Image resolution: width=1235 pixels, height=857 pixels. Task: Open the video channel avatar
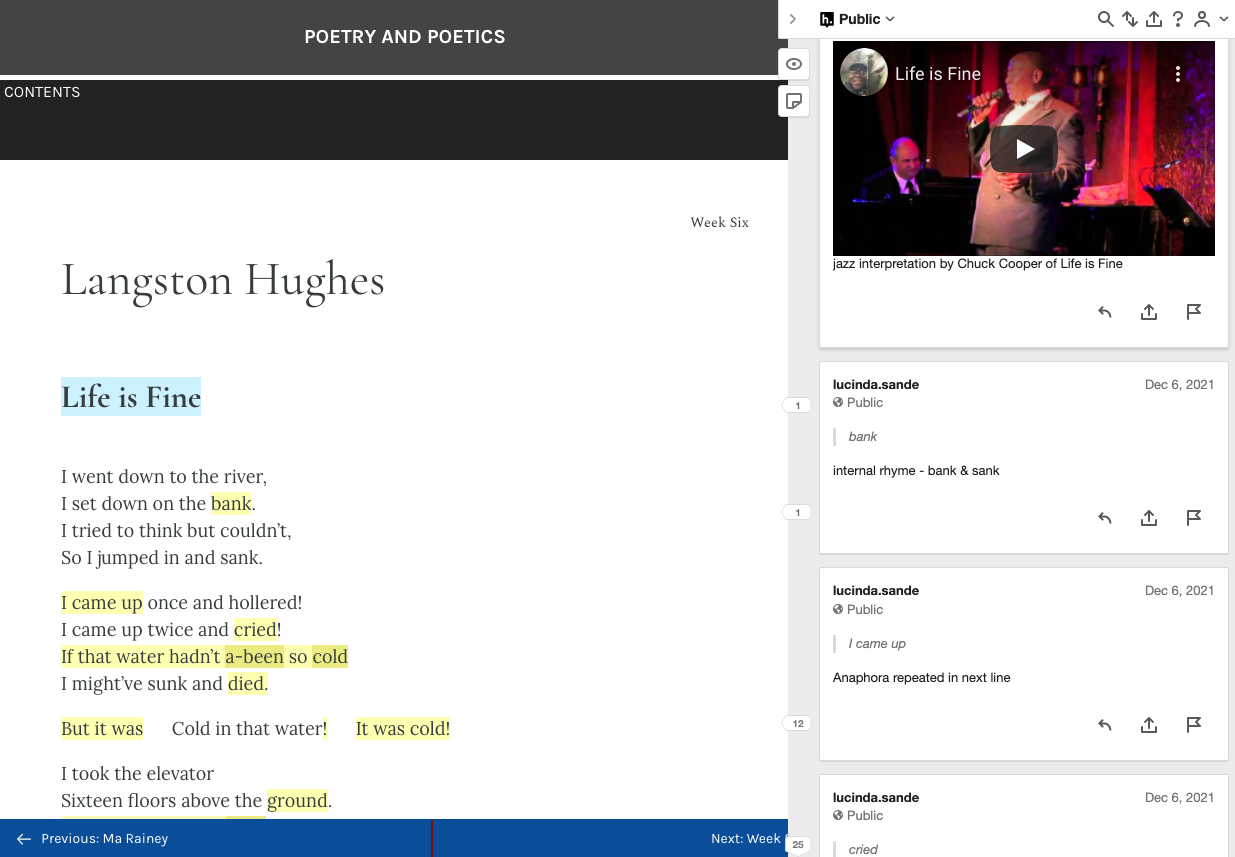click(863, 73)
